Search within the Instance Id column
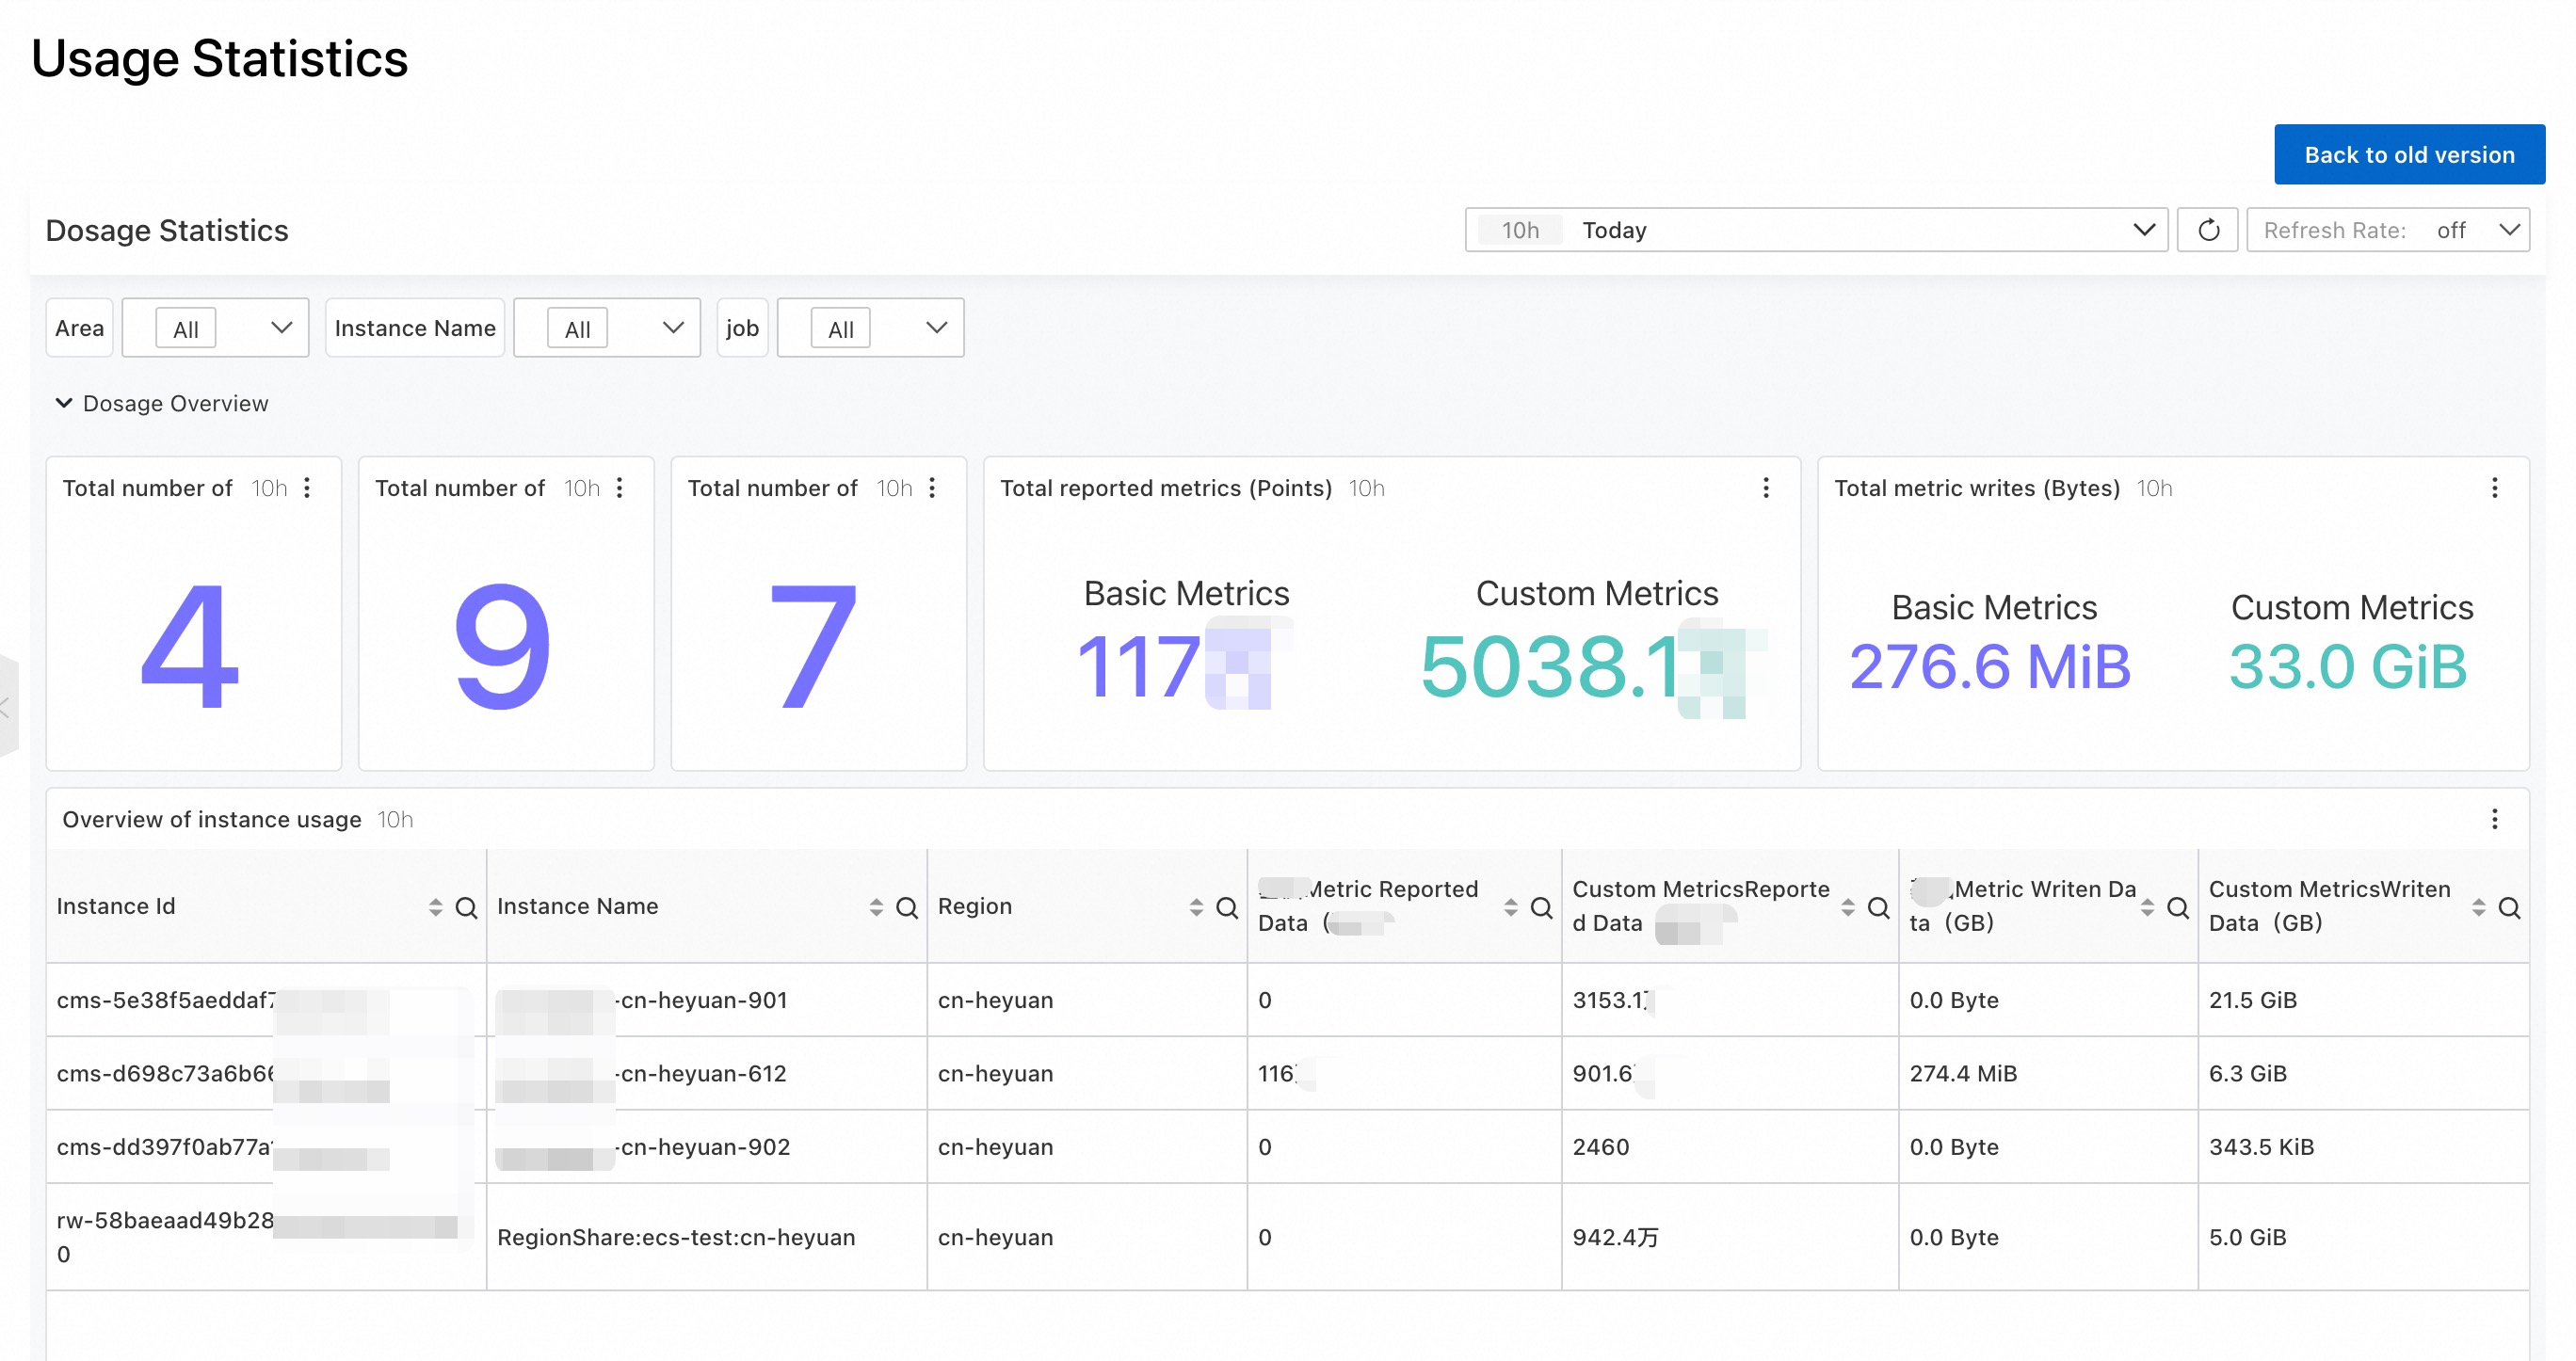The width and height of the screenshot is (2576, 1361). coord(466,907)
